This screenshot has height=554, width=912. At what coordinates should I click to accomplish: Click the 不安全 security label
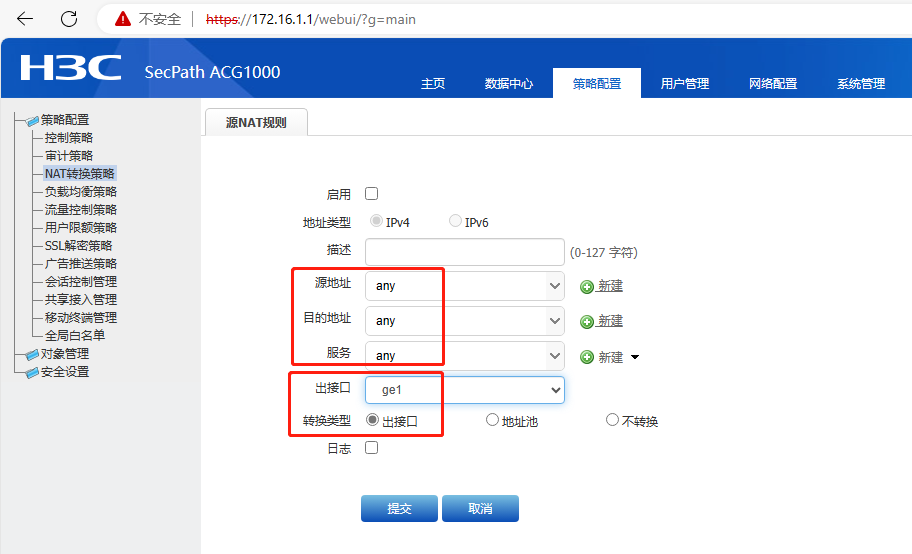(160, 19)
